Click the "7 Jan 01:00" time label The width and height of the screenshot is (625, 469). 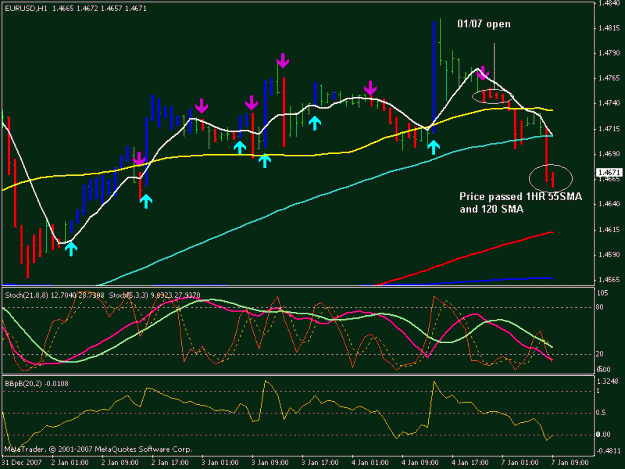[520, 463]
